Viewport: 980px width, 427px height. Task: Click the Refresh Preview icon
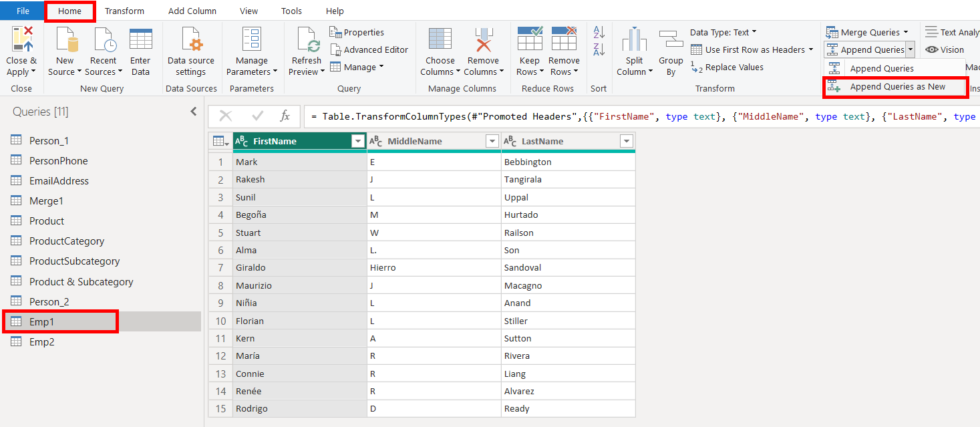click(309, 39)
